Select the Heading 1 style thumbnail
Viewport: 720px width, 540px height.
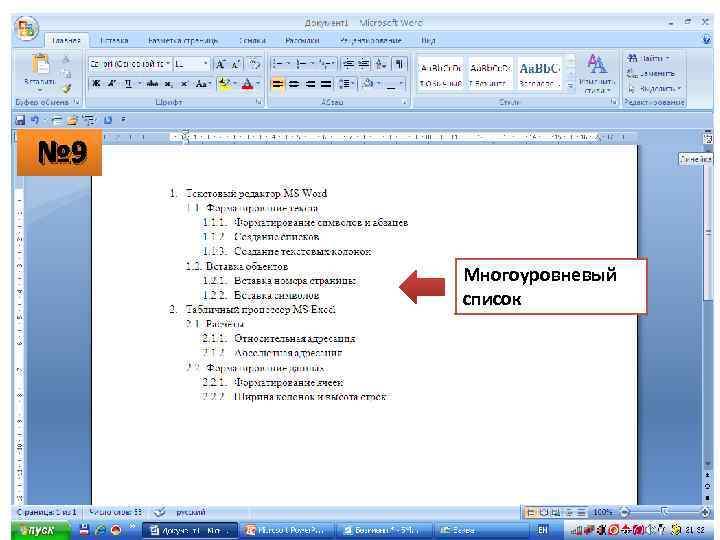click(x=540, y=74)
